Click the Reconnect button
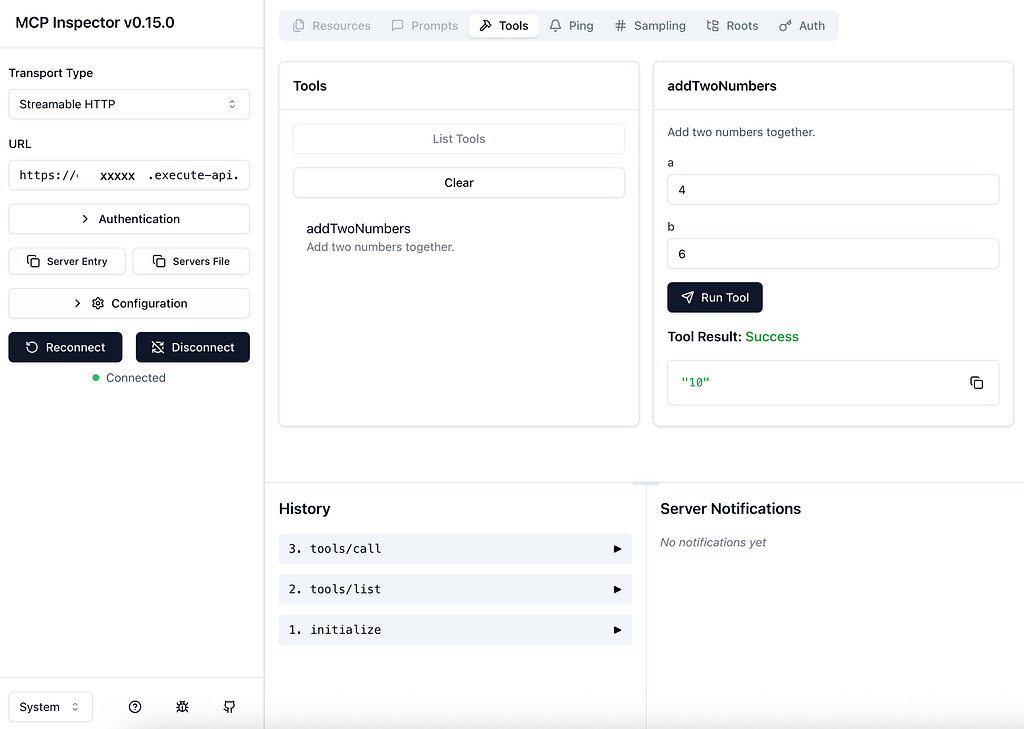Viewport: 1024px width, 729px height. [x=65, y=348]
